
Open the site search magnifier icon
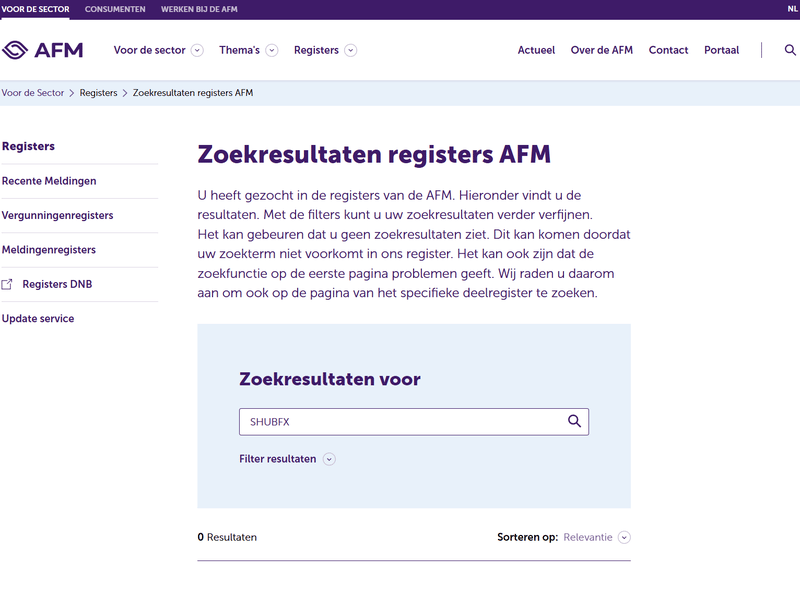(x=790, y=50)
